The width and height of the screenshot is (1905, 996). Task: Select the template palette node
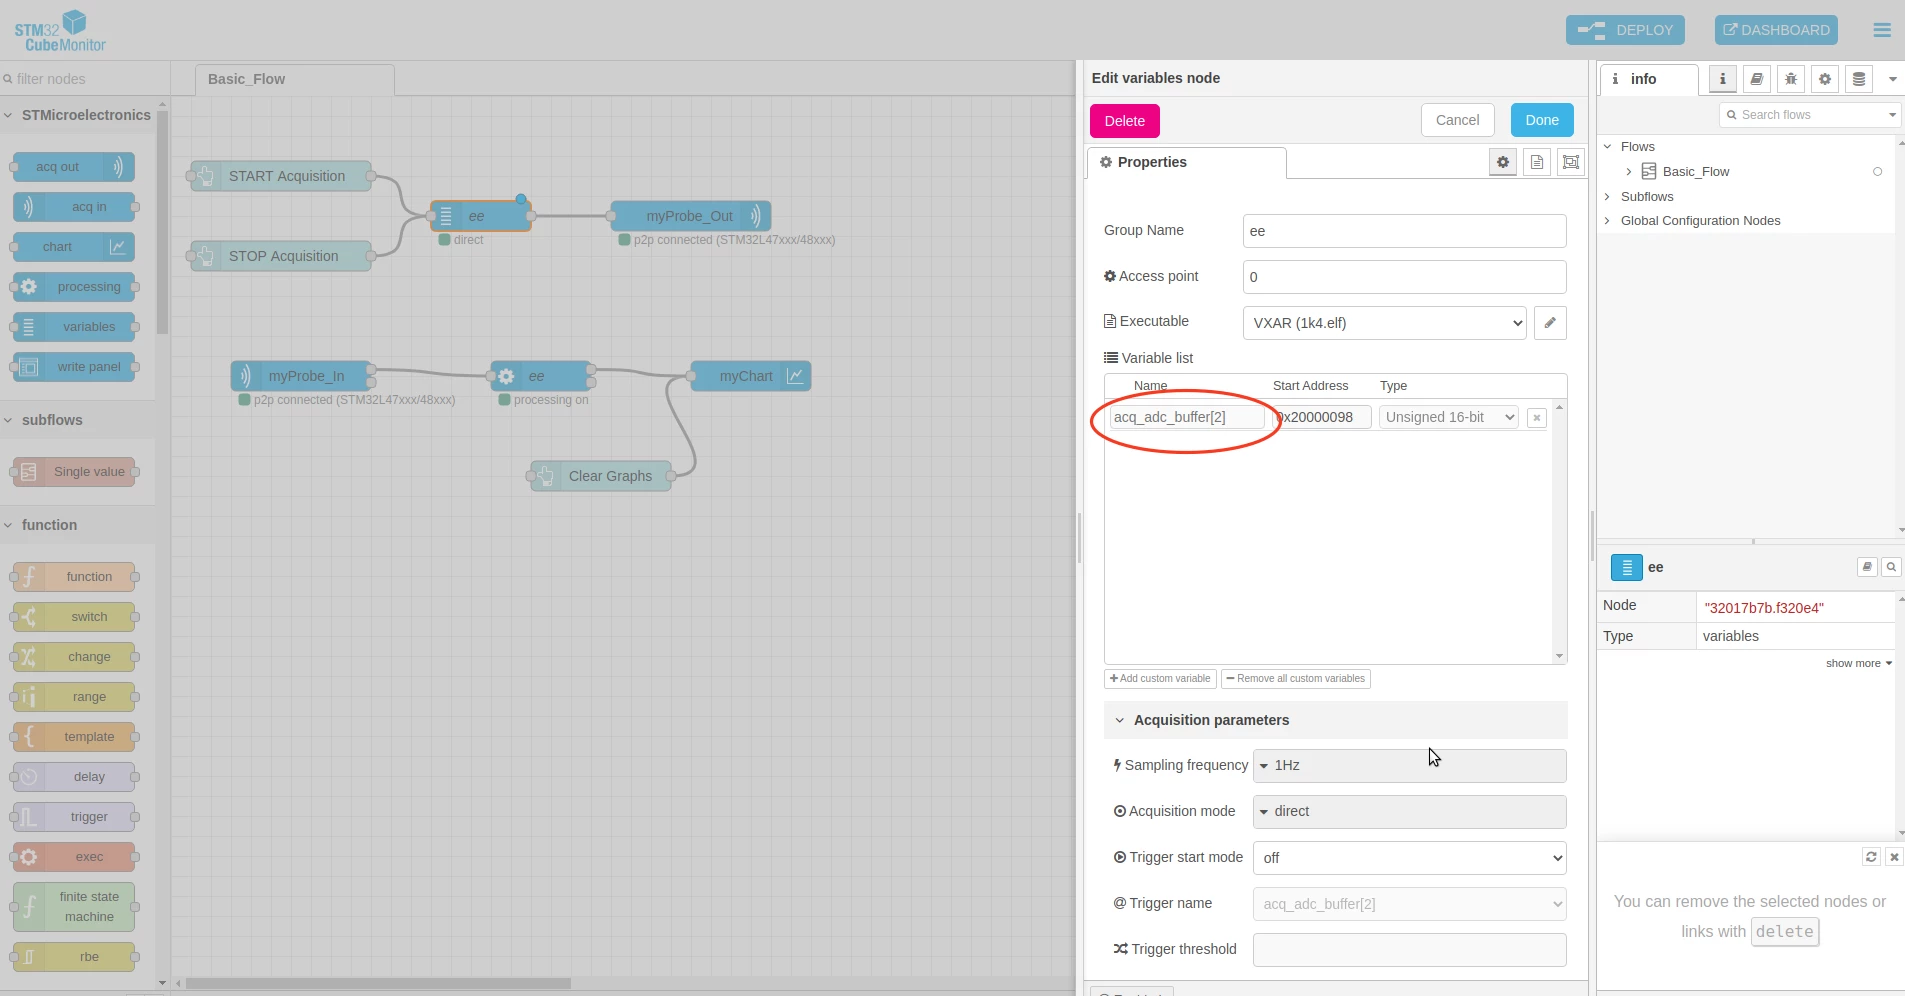coord(74,737)
